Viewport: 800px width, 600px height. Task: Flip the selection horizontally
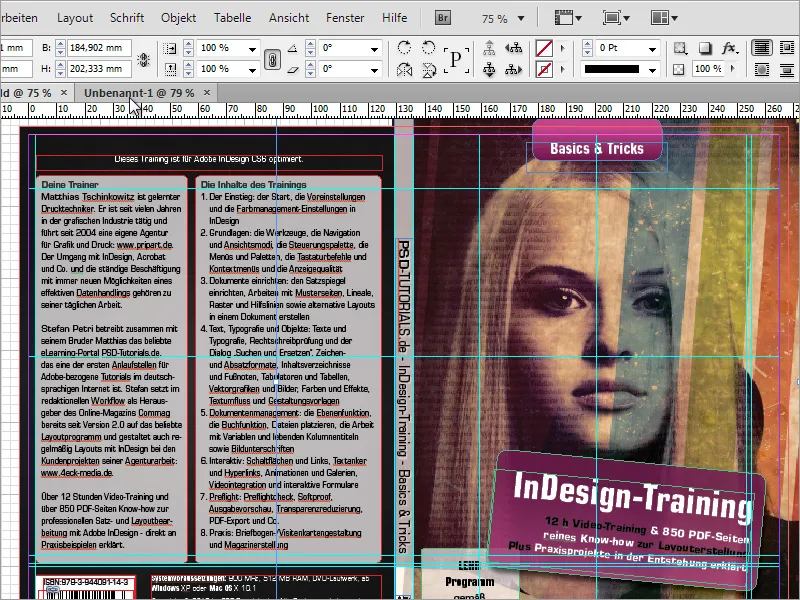[404, 69]
